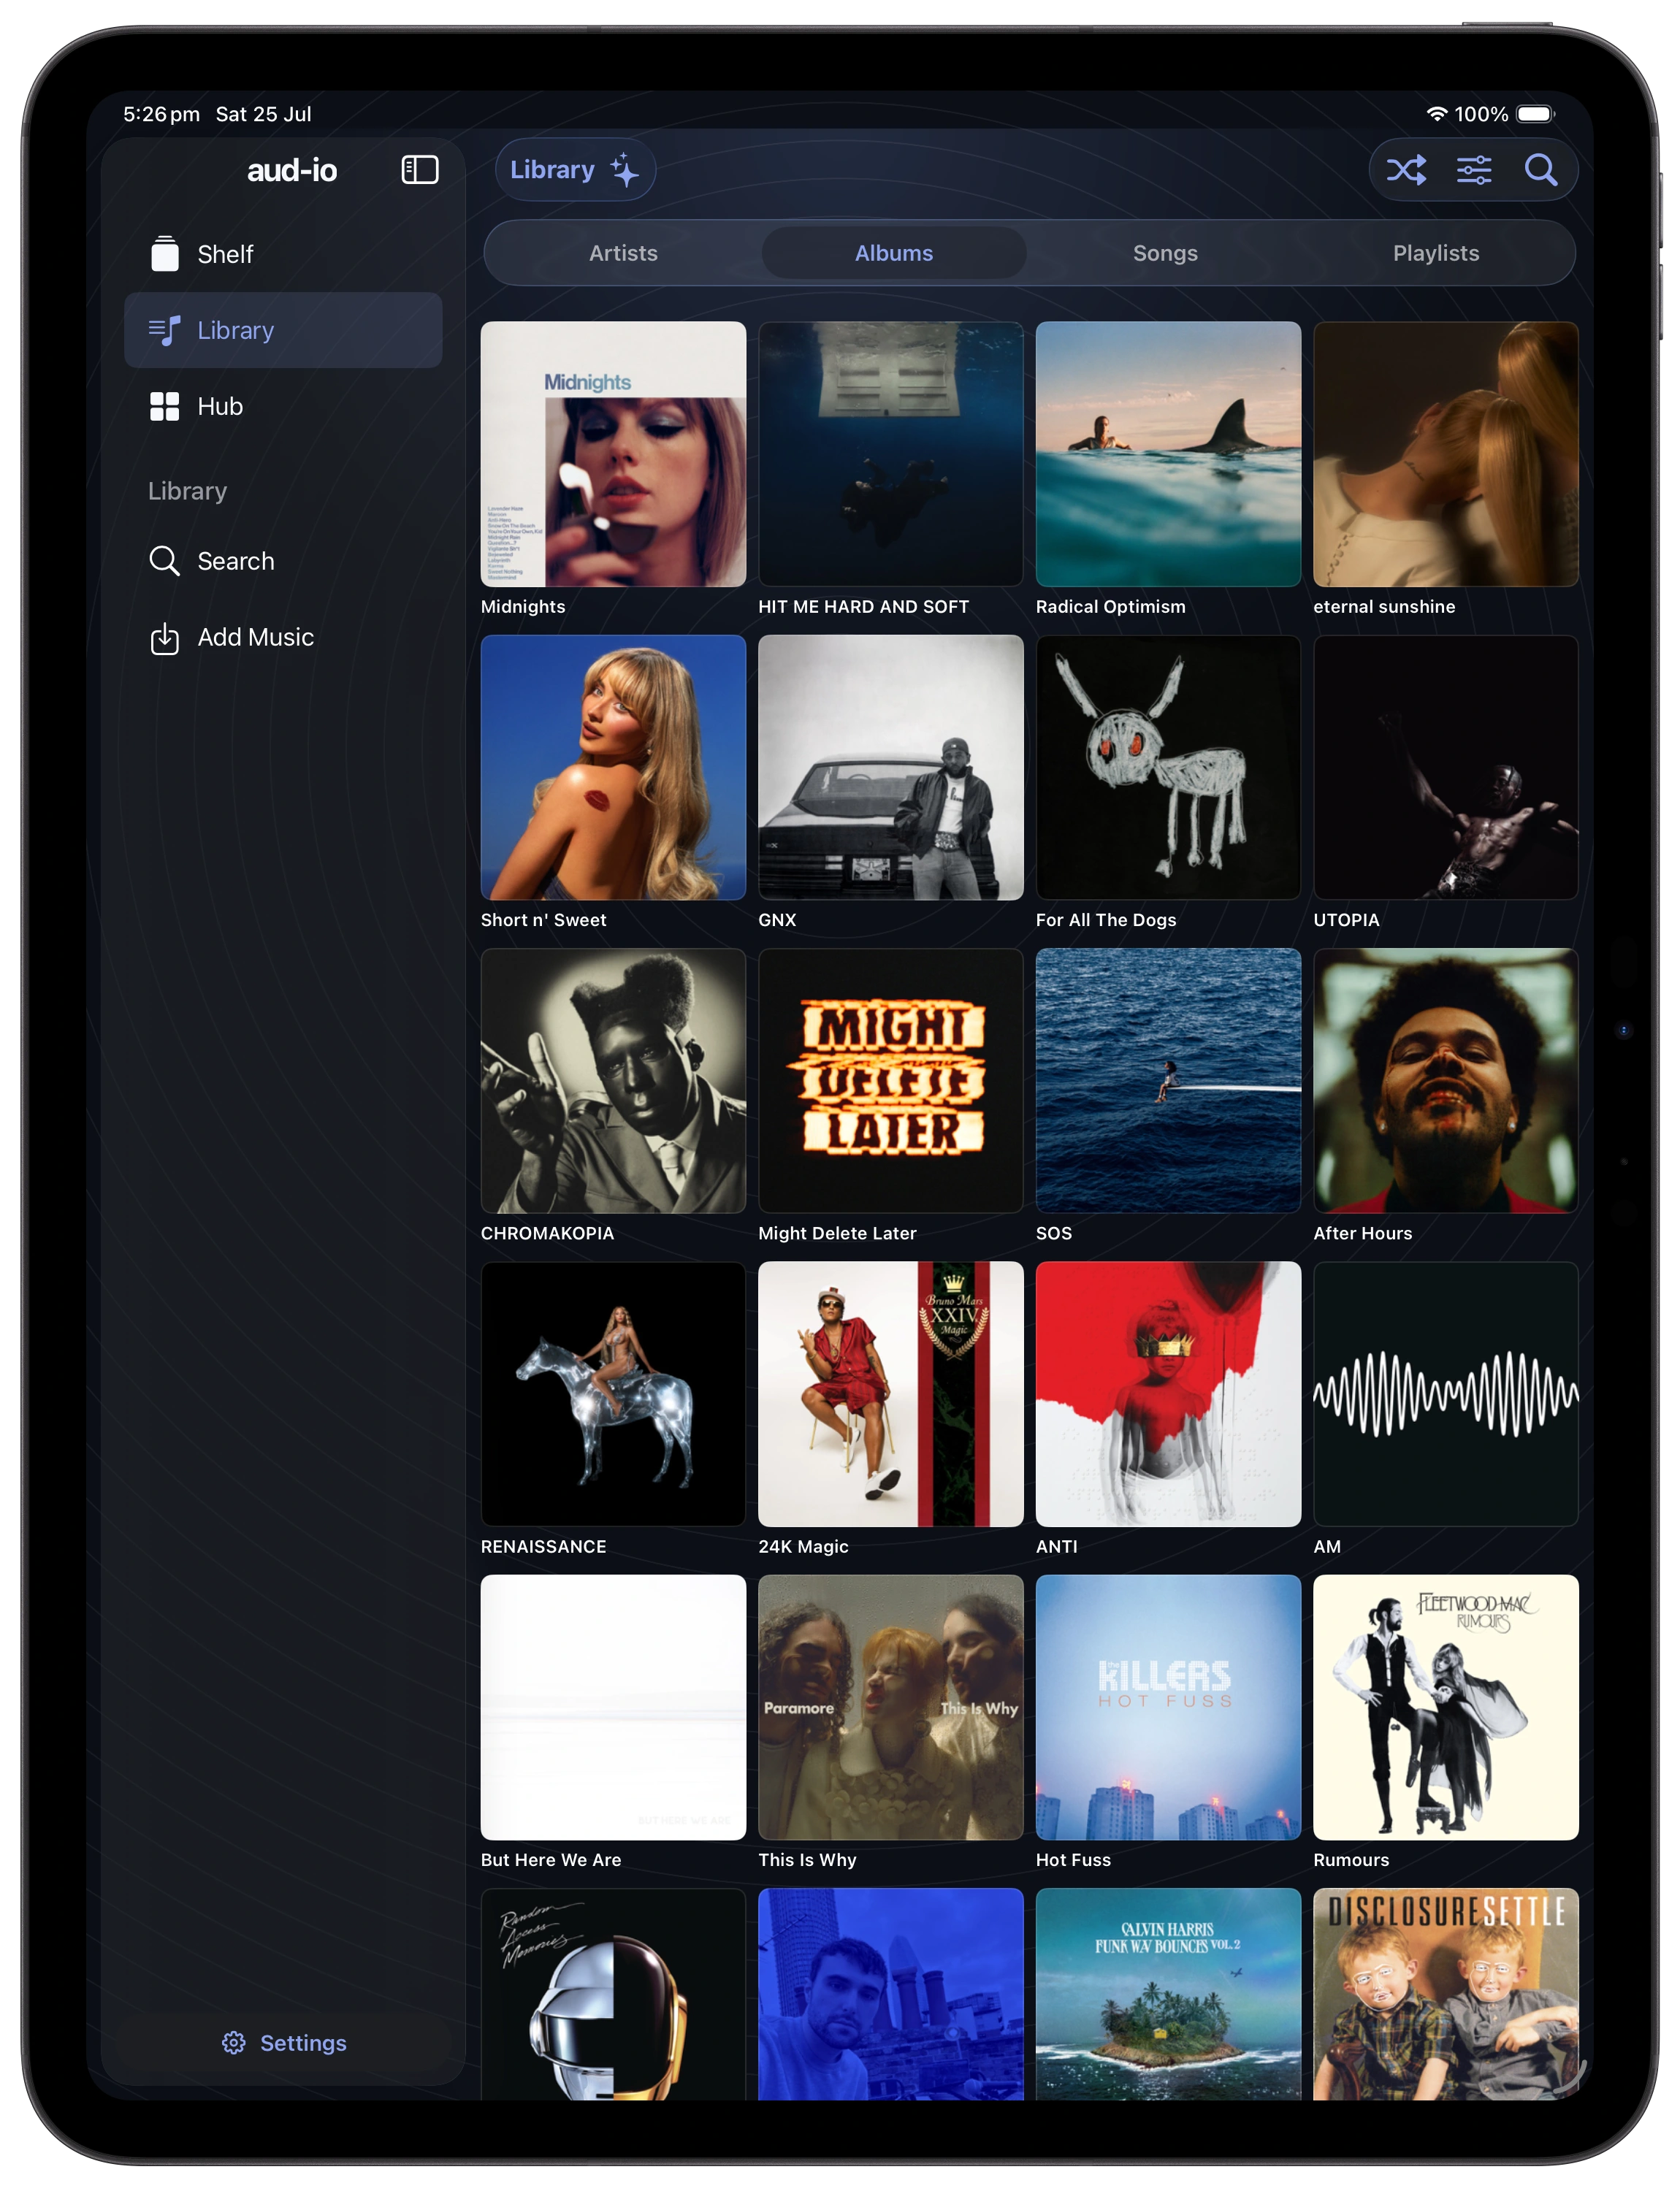Open Funk Wav Bounces Vol. 2 cover
The height and width of the screenshot is (2191, 1680).
1168,1994
